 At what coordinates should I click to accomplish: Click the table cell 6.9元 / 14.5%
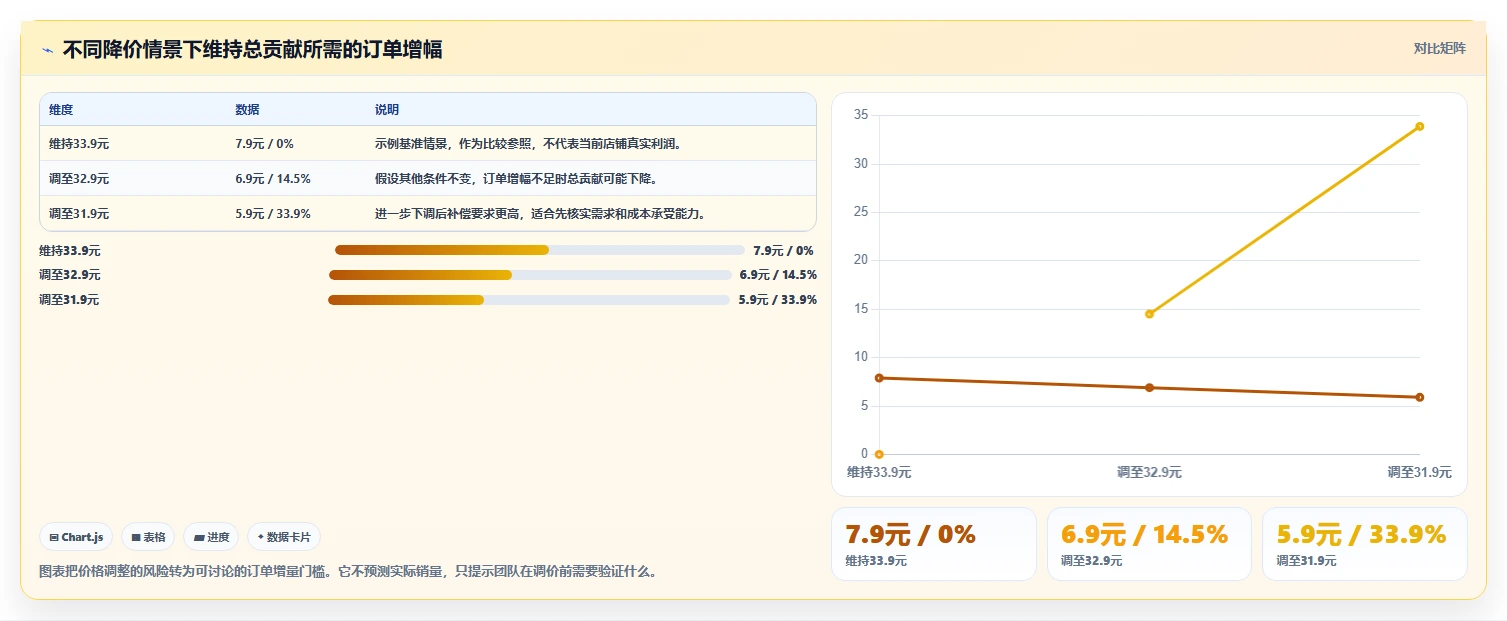pyautogui.click(x=273, y=179)
